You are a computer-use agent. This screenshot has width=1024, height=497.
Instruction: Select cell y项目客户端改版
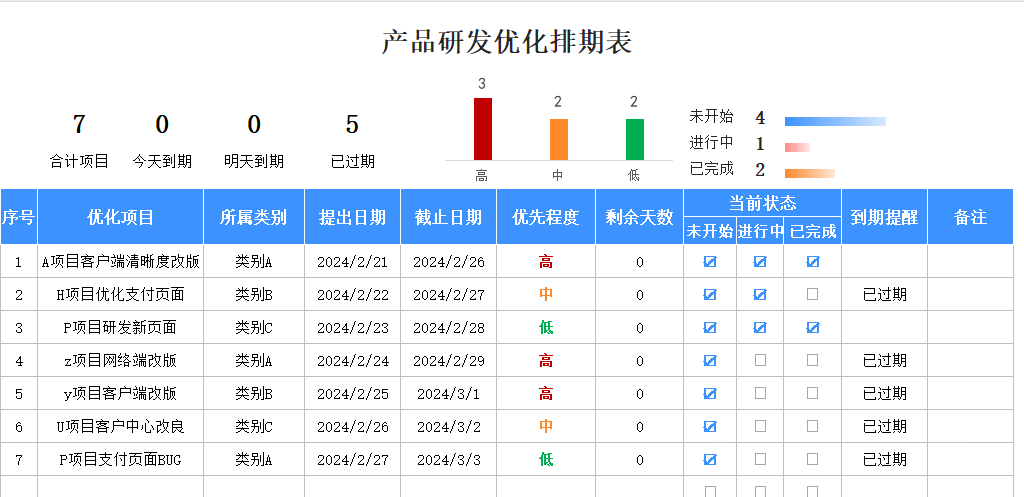coord(121,393)
